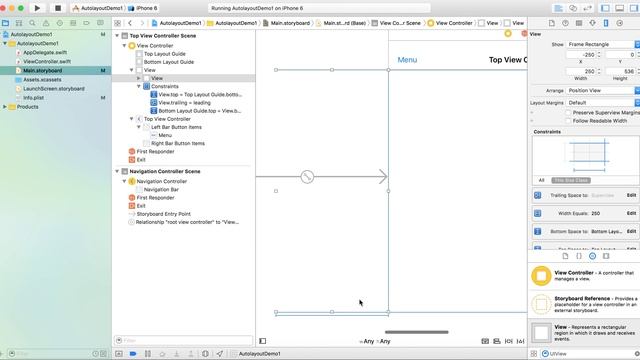Switch to the Size inspector tab
The height and width of the screenshot is (360, 640).
point(606,23)
